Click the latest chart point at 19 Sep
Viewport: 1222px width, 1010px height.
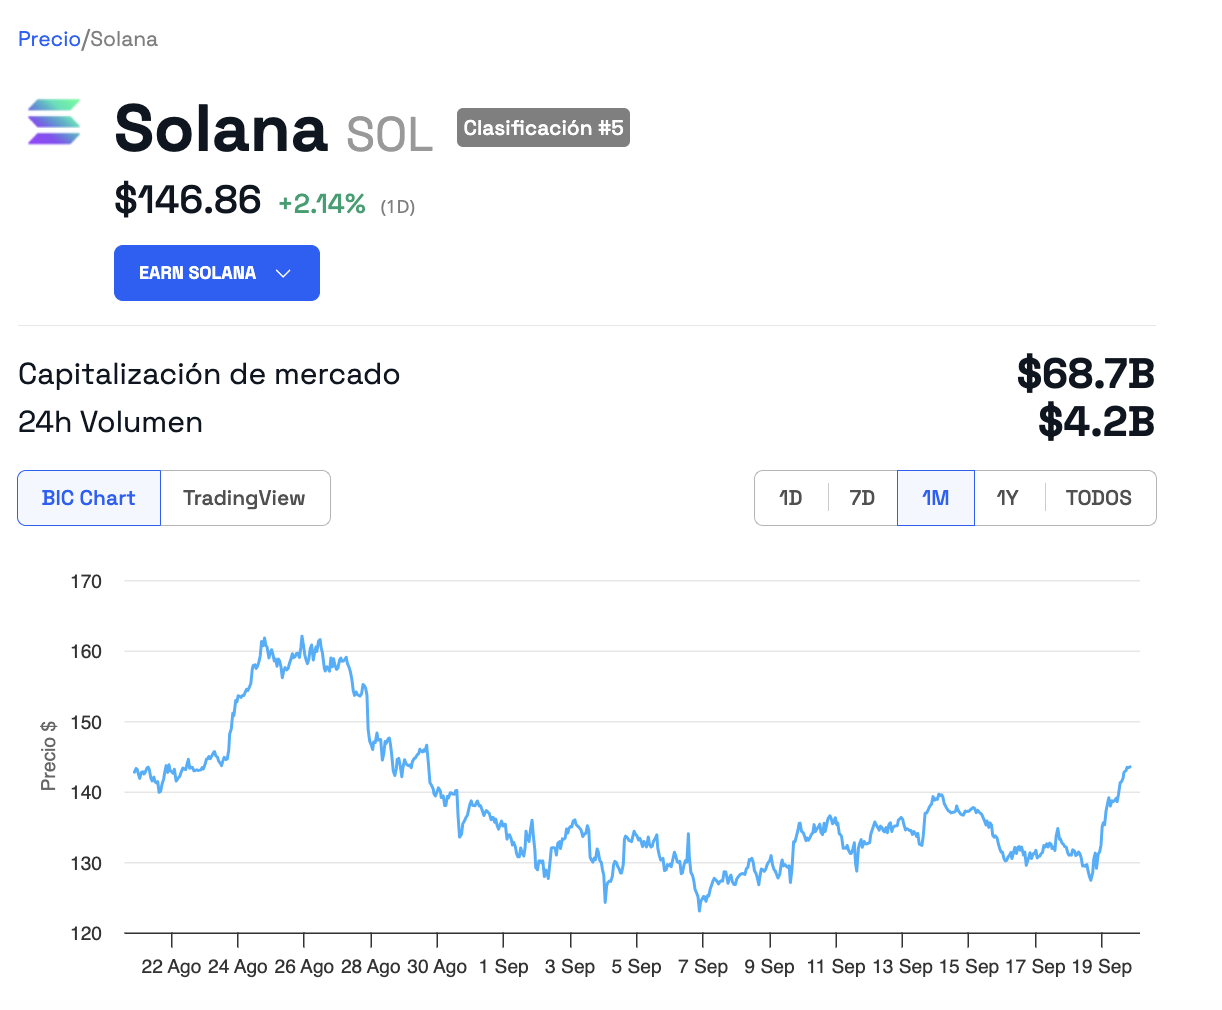(x=1129, y=767)
